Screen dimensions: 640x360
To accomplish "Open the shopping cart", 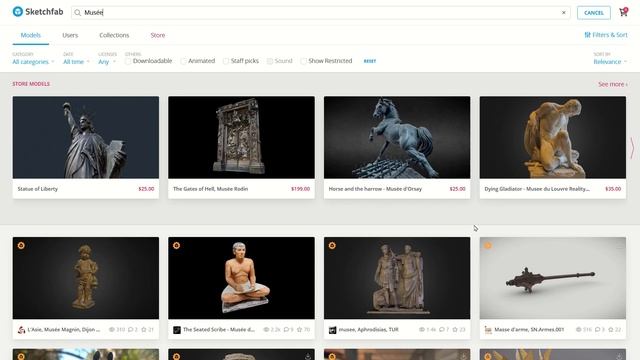I will coord(623,12).
